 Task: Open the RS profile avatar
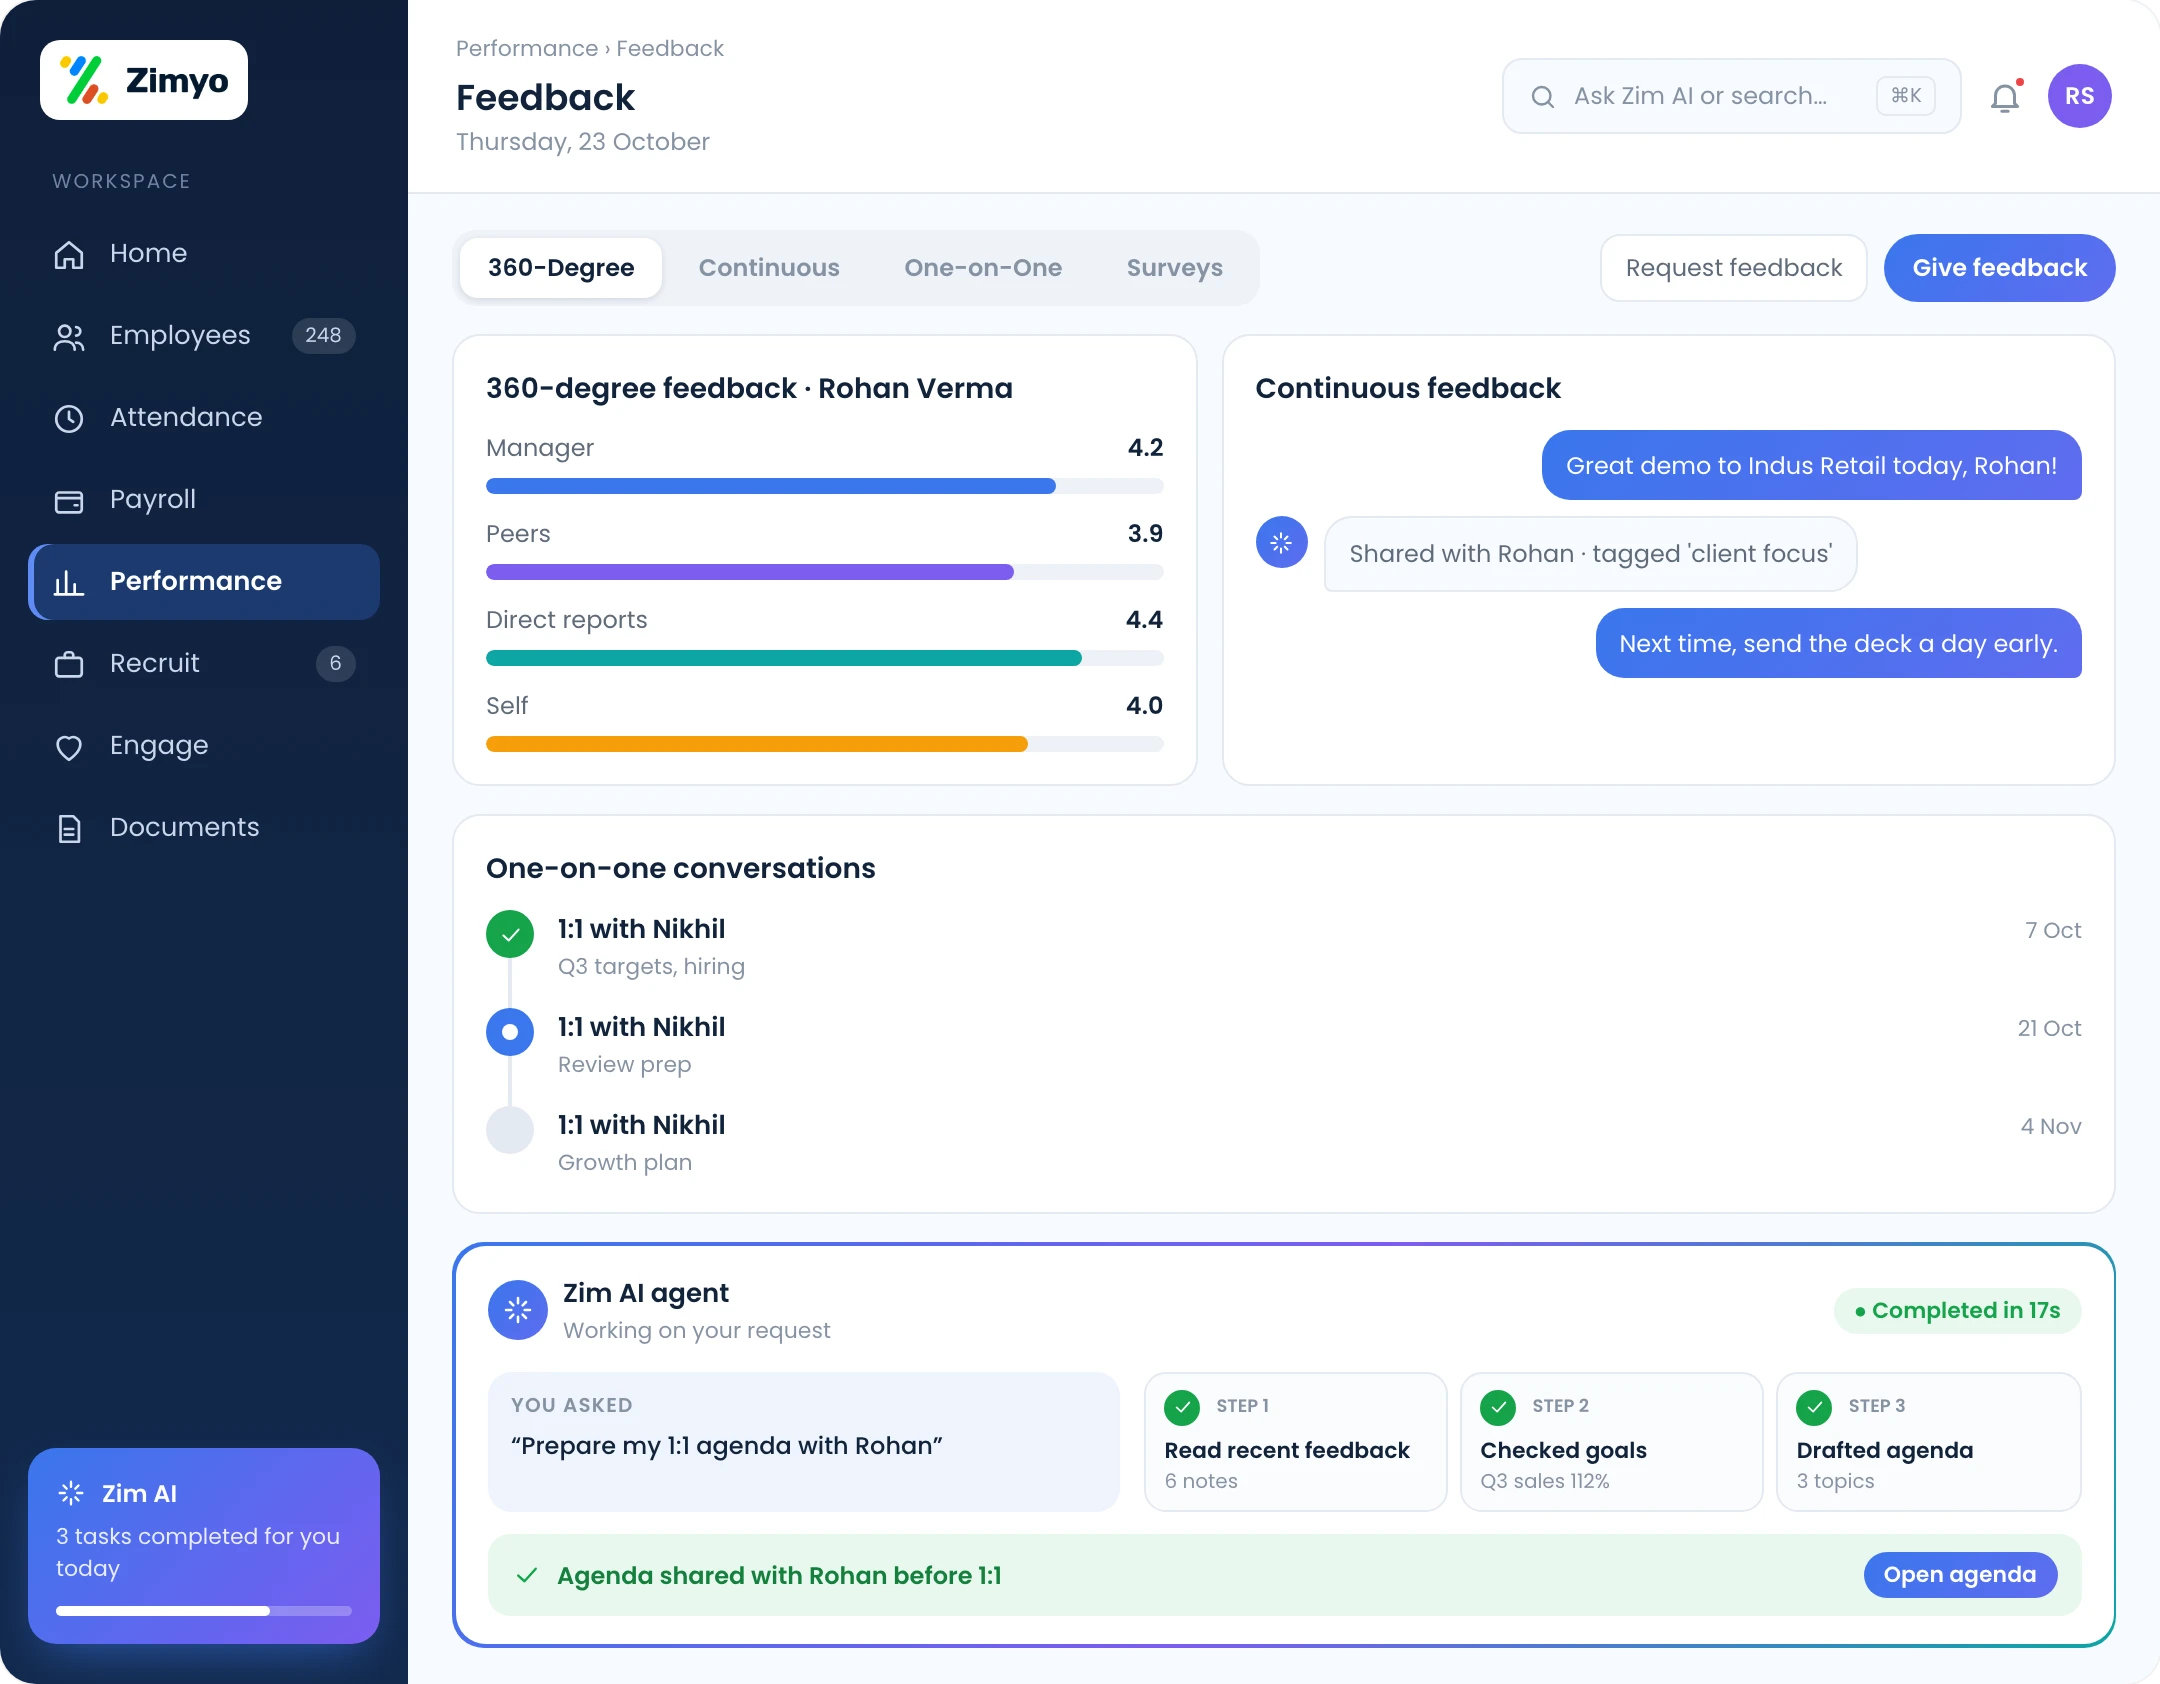click(x=2080, y=96)
